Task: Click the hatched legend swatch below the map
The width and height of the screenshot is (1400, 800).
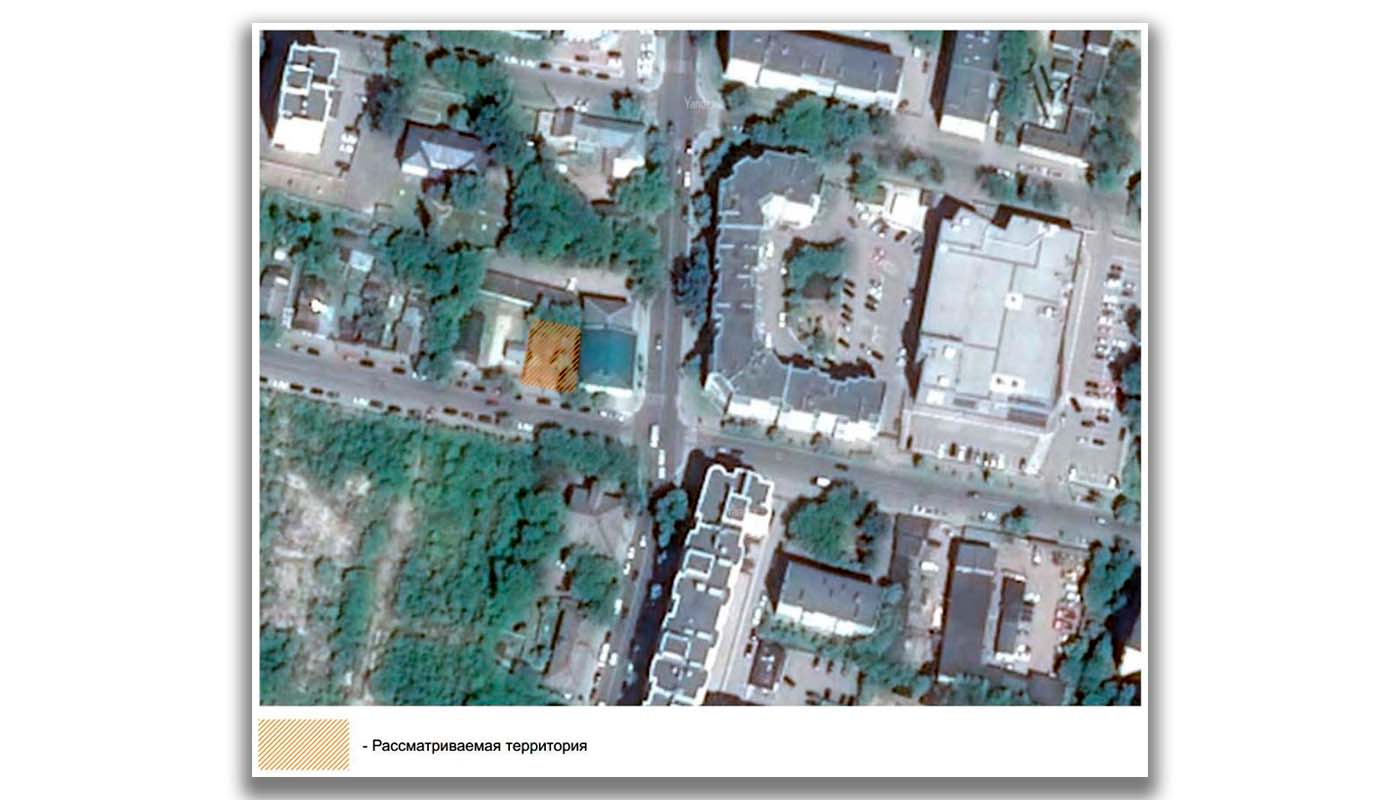Action: pos(304,745)
